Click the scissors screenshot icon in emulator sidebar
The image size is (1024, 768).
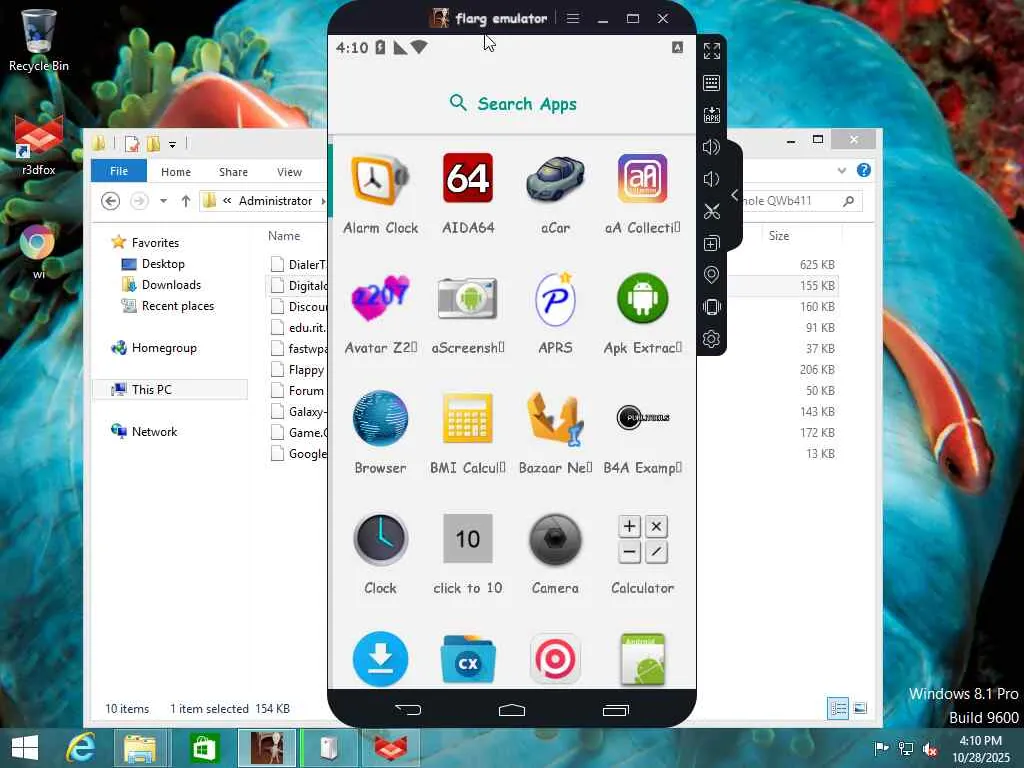coord(712,211)
